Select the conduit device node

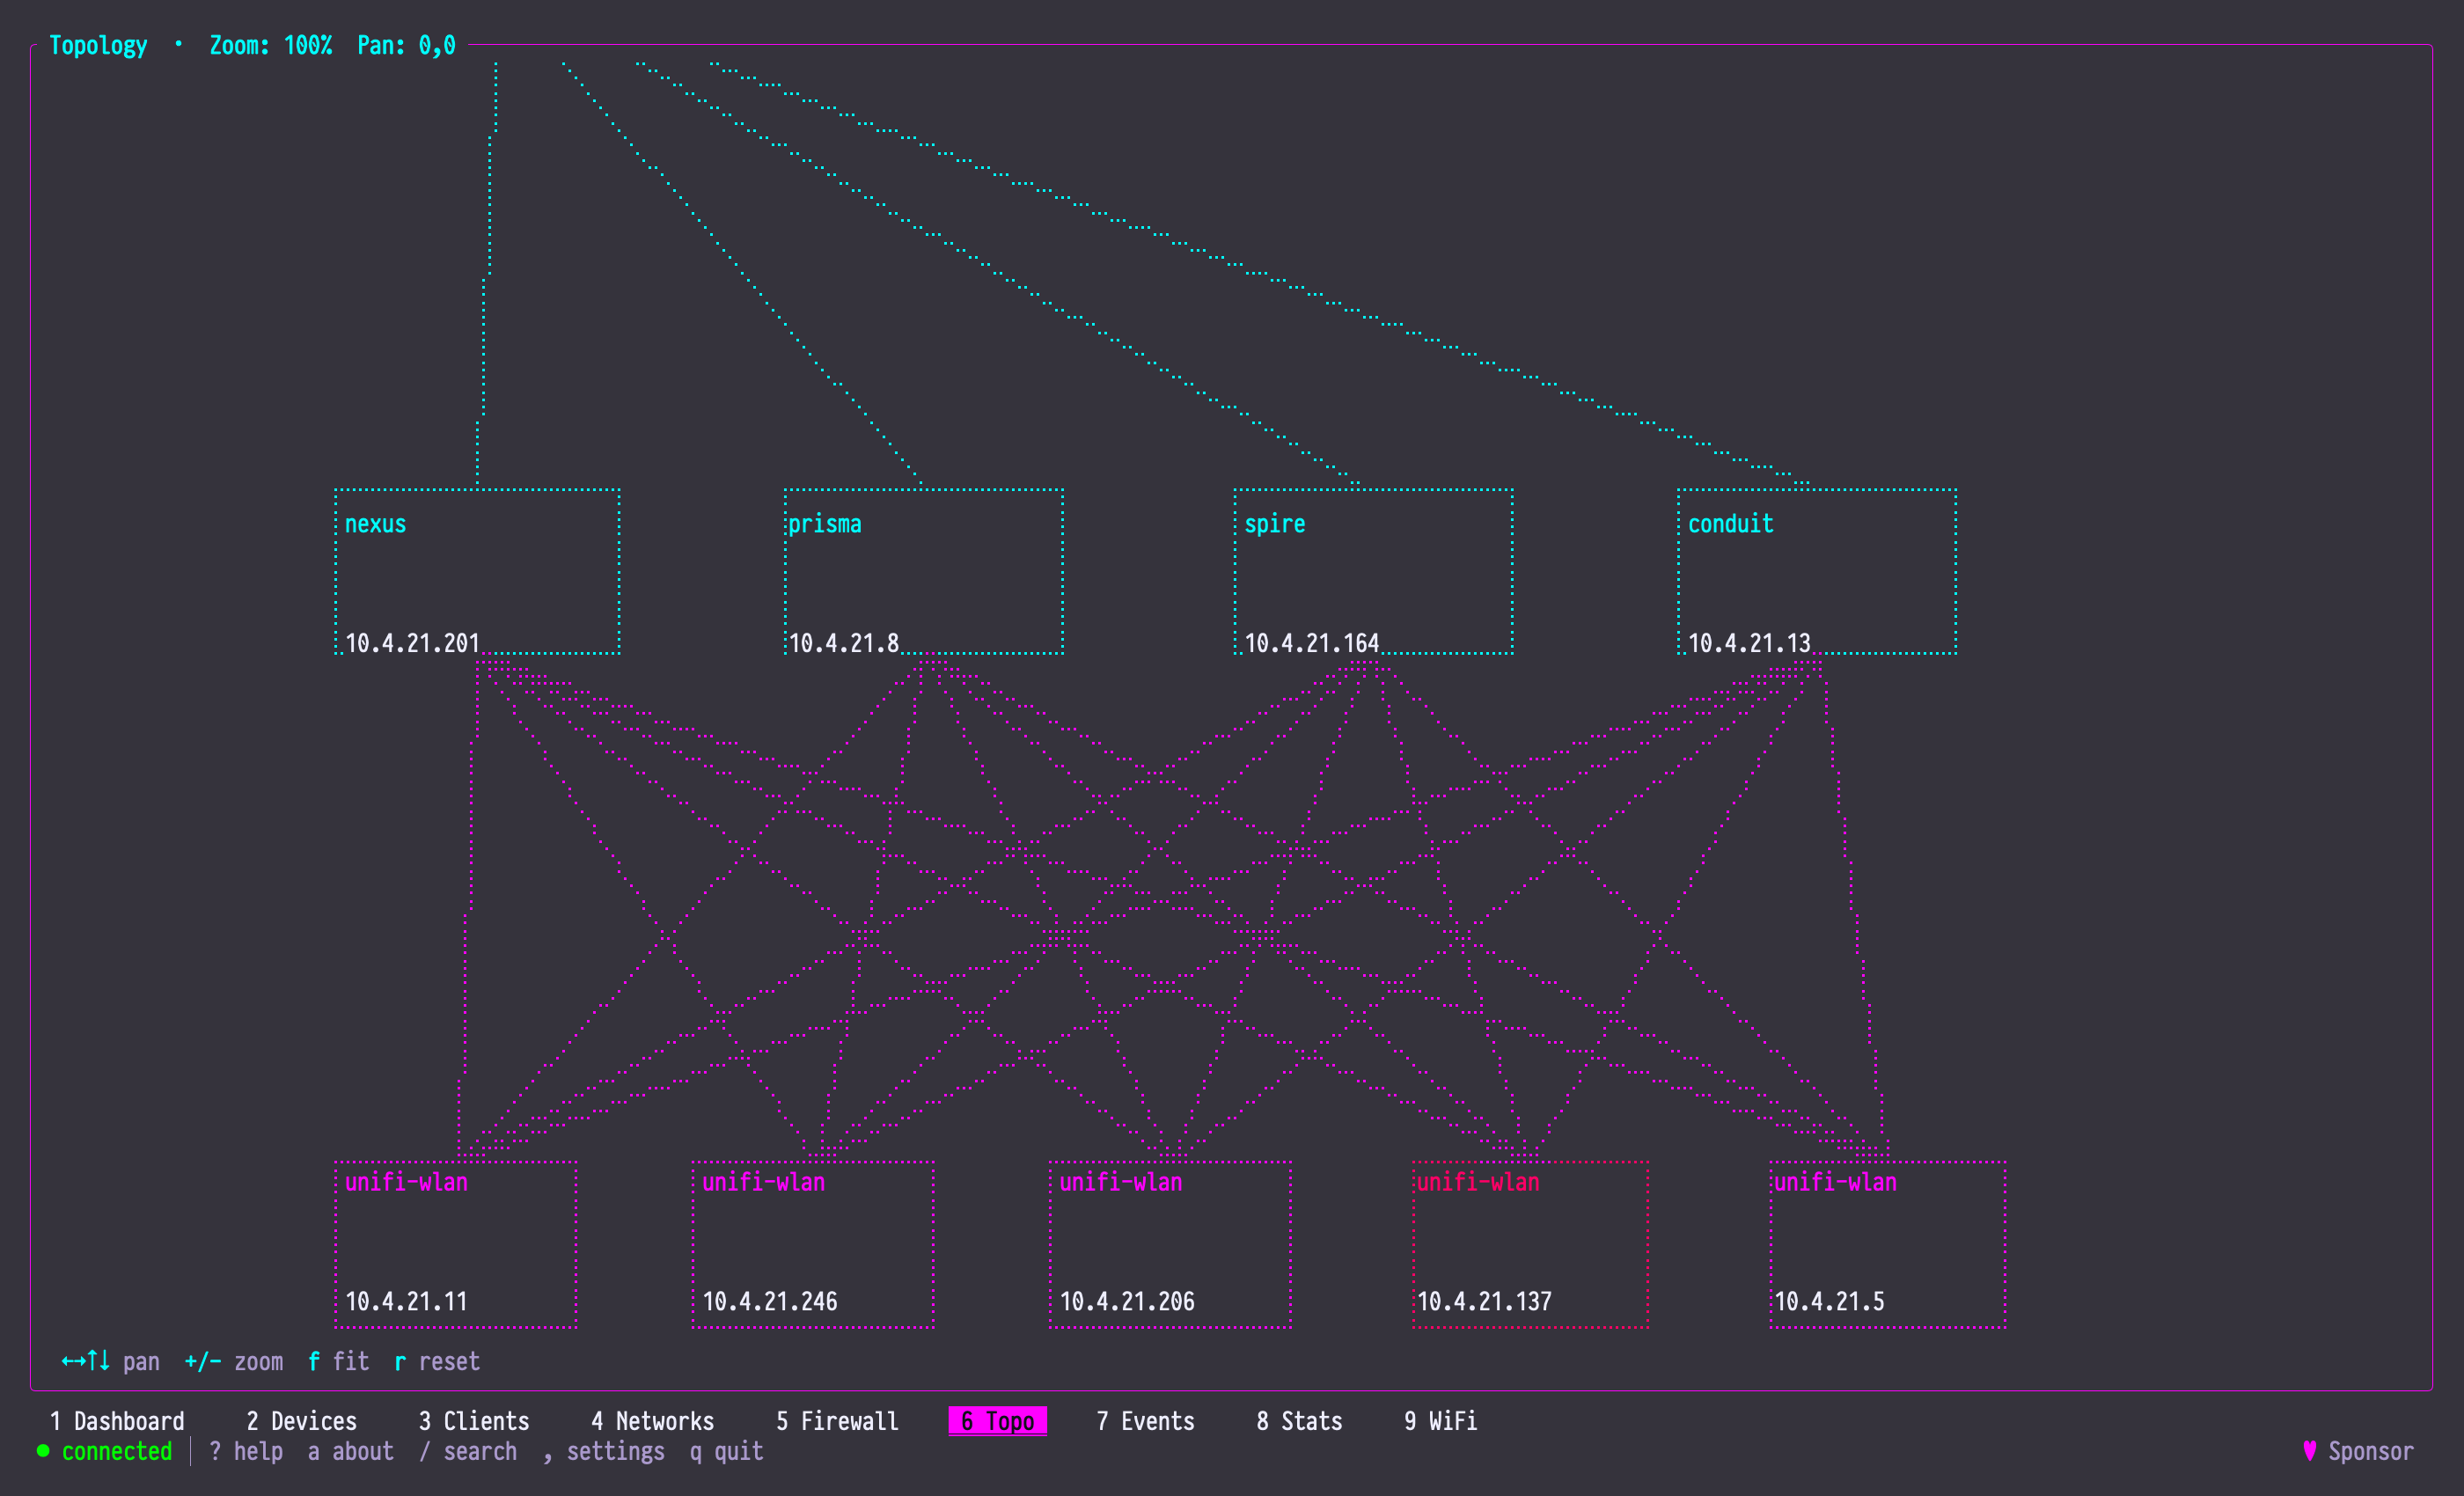1817,572
